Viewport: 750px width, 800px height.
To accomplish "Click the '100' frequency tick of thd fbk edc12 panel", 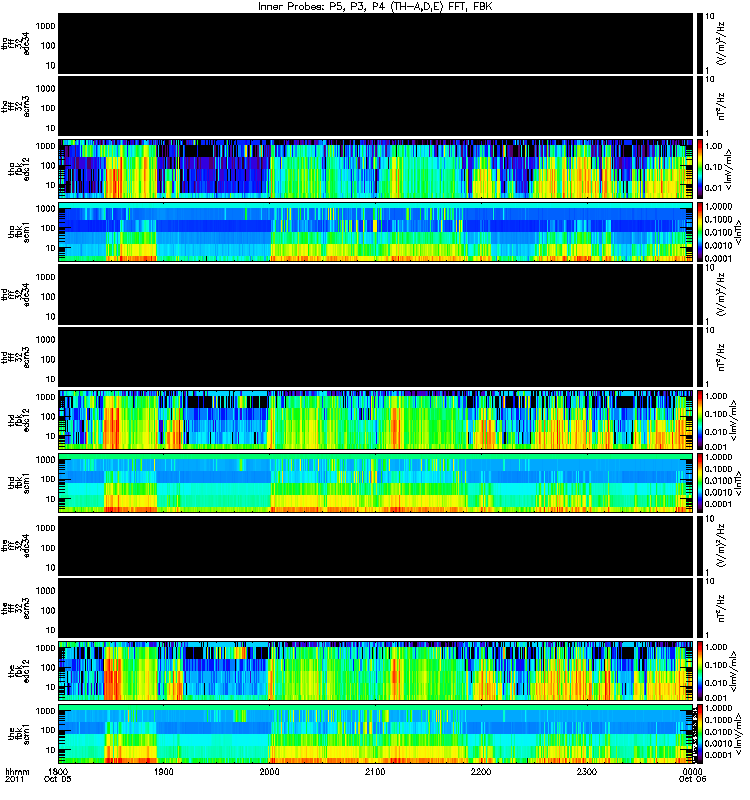I will pyautogui.click(x=48, y=416).
